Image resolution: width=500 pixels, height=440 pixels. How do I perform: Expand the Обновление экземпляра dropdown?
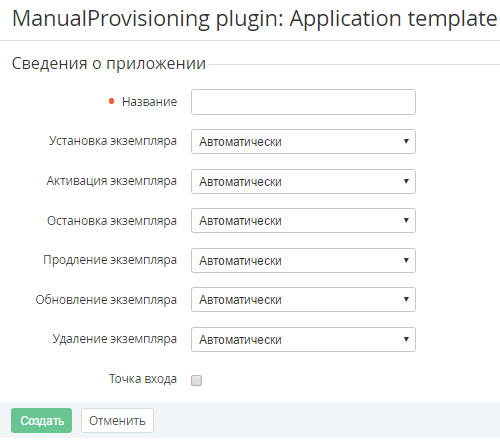pyautogui.click(x=303, y=300)
